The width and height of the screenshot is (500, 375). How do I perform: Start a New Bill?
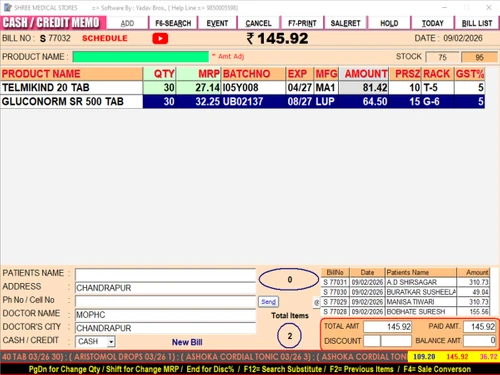(x=187, y=342)
